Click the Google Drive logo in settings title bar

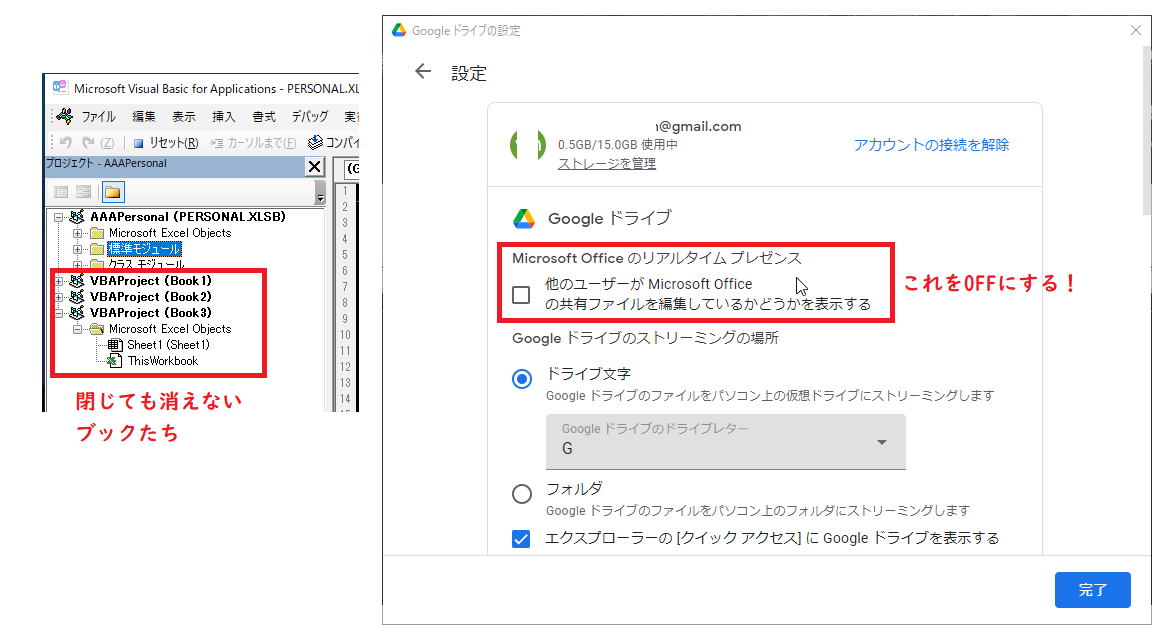coord(399,30)
